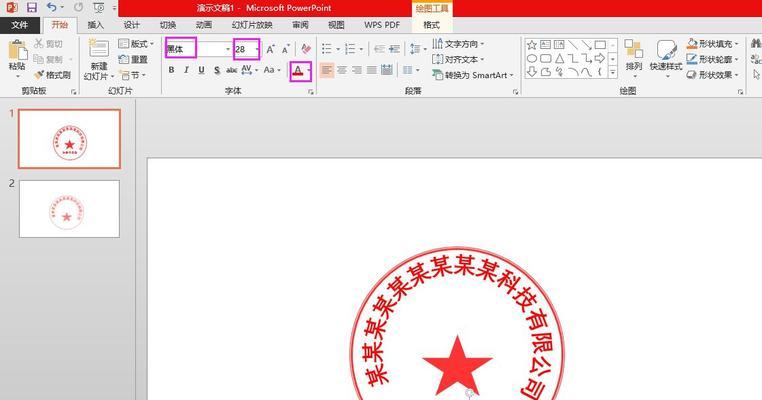Click the Increase Indent icon
This screenshot has width=762, height=400.
(394, 49)
